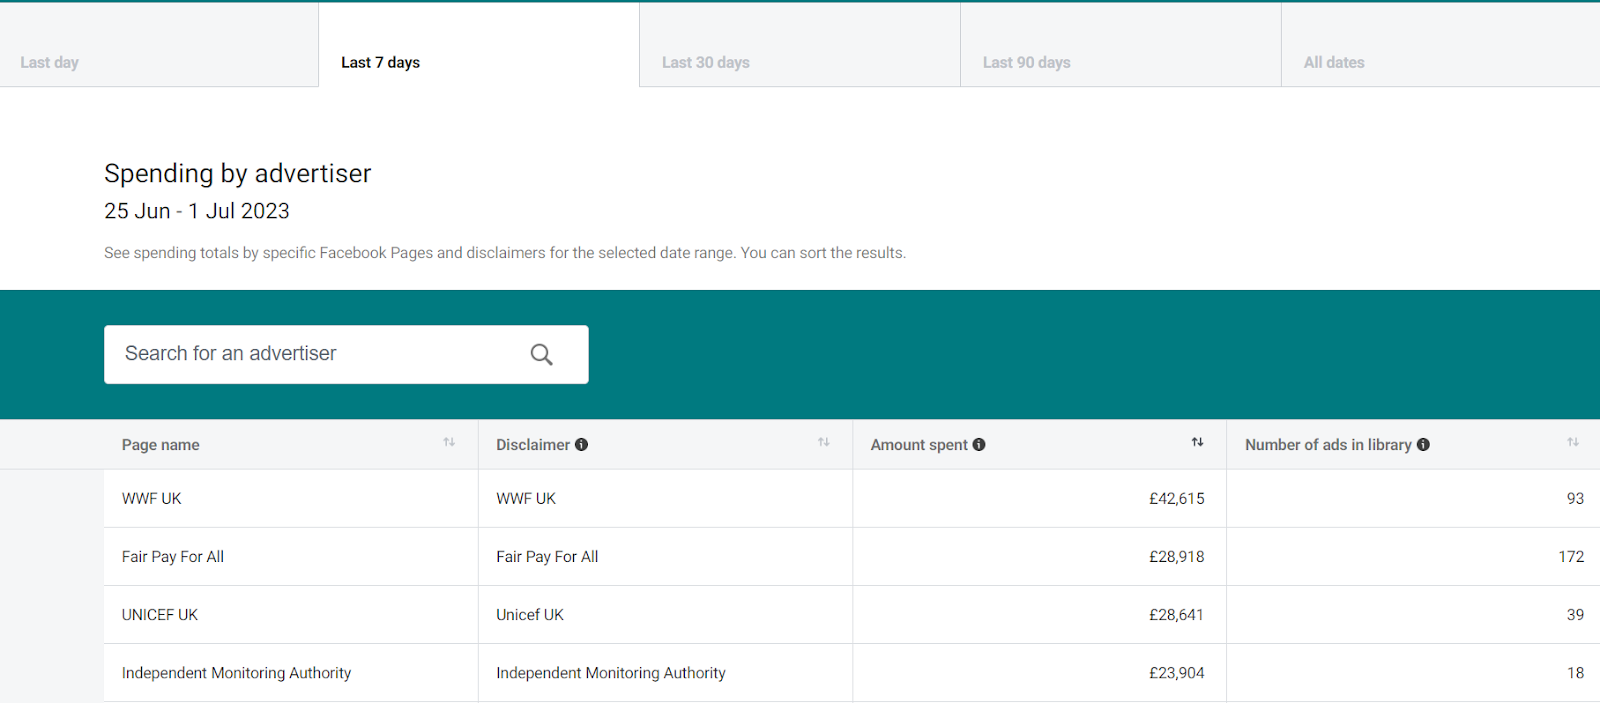Open Independent Monitoring Authority page name
This screenshot has width=1600, height=703.
pos(237,673)
